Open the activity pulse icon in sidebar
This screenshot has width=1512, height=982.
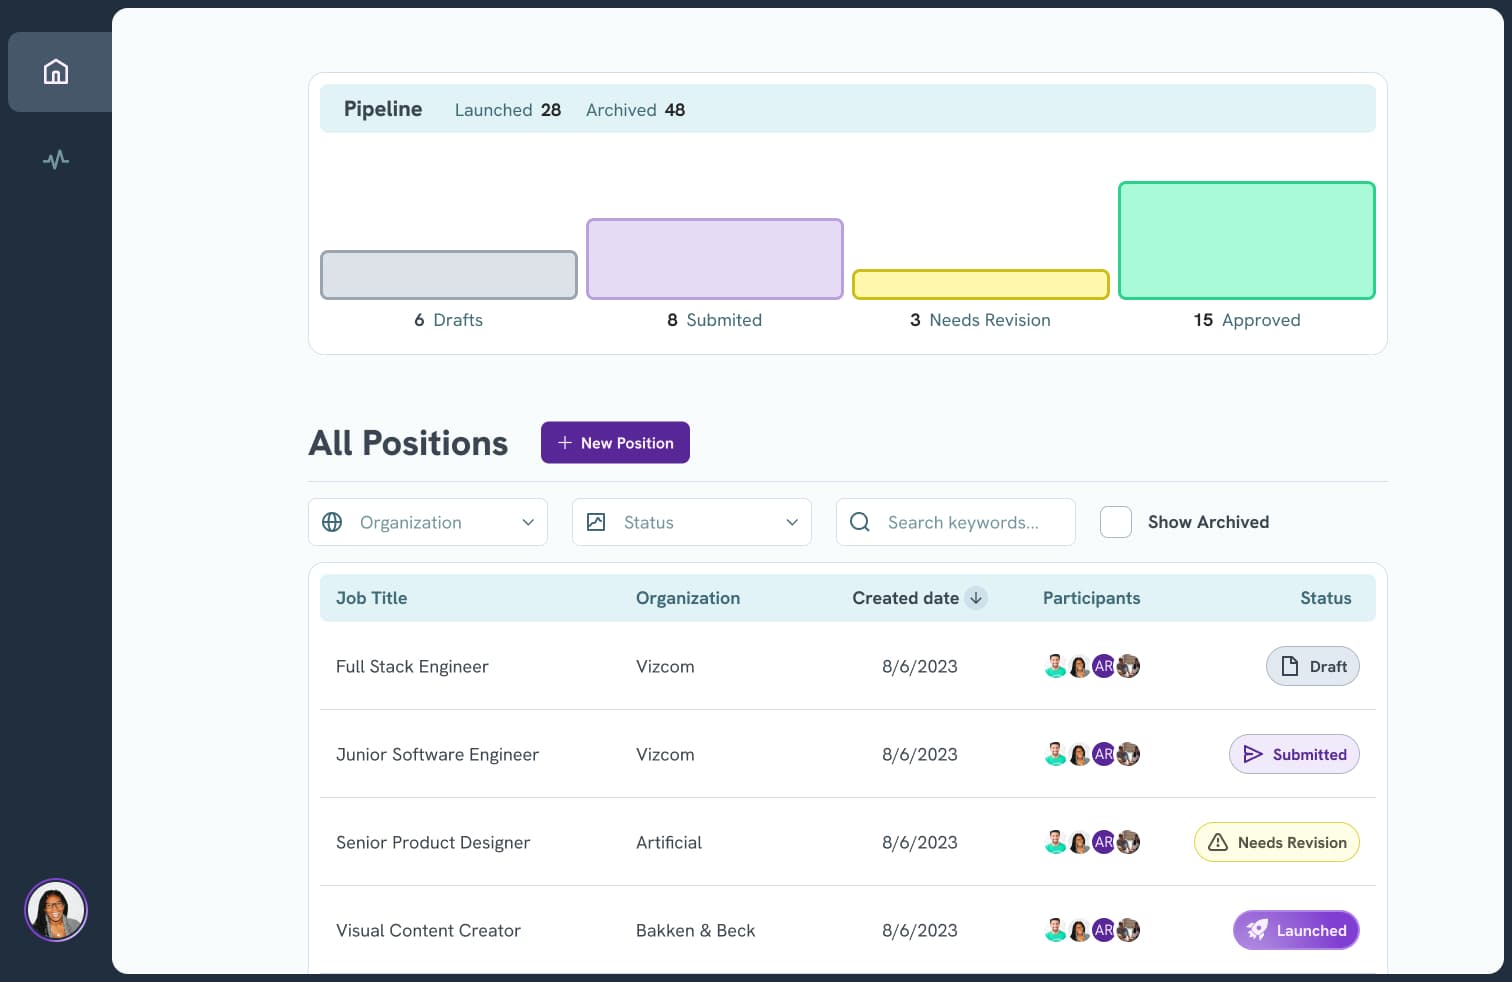click(56, 160)
